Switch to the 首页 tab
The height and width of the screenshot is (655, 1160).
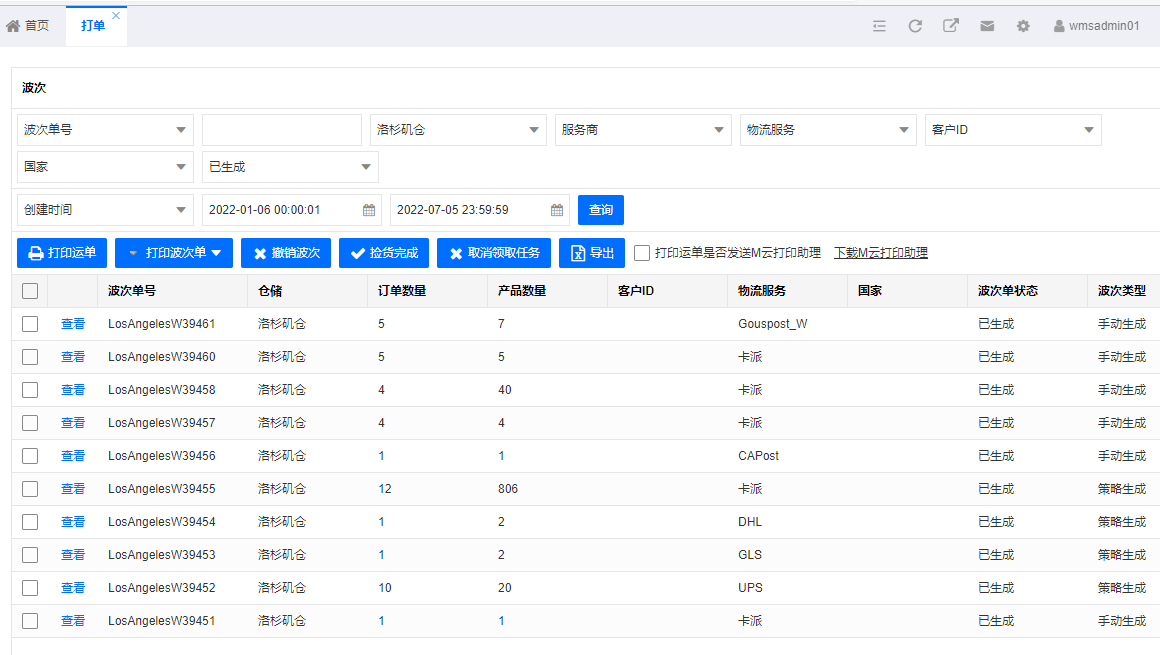tap(28, 26)
